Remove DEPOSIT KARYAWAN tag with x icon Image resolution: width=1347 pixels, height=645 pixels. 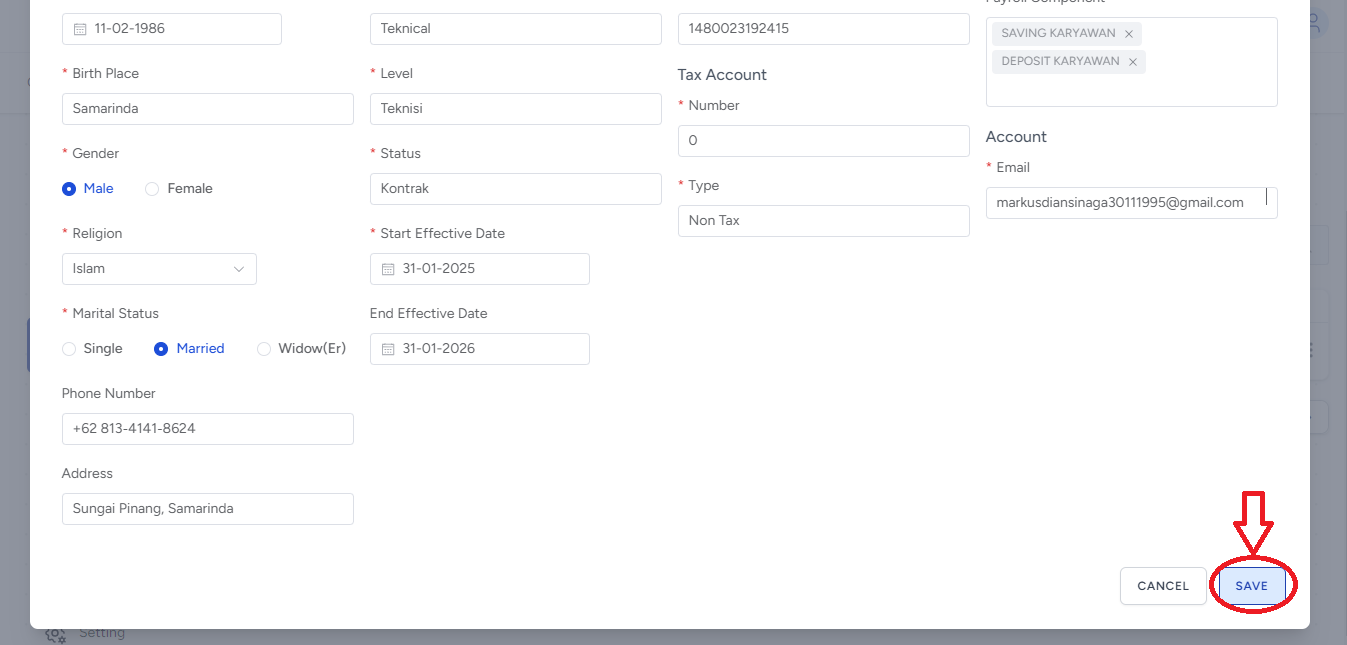pos(1133,62)
